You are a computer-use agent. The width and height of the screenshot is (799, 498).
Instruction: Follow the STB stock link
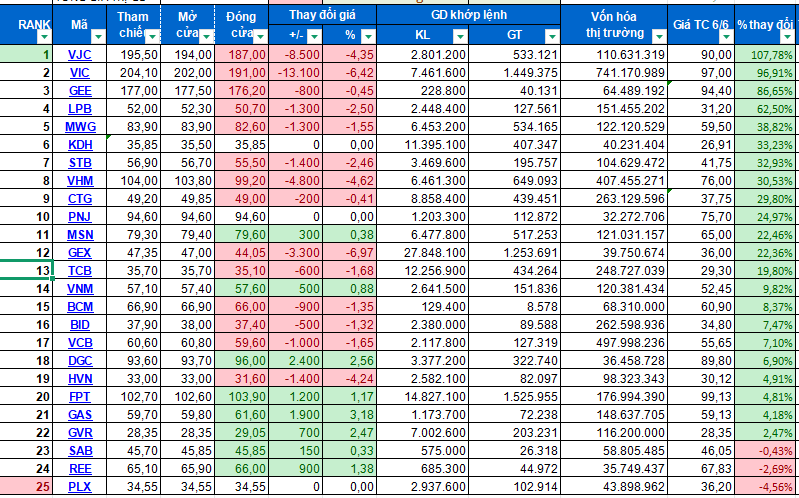pyautogui.click(x=80, y=163)
